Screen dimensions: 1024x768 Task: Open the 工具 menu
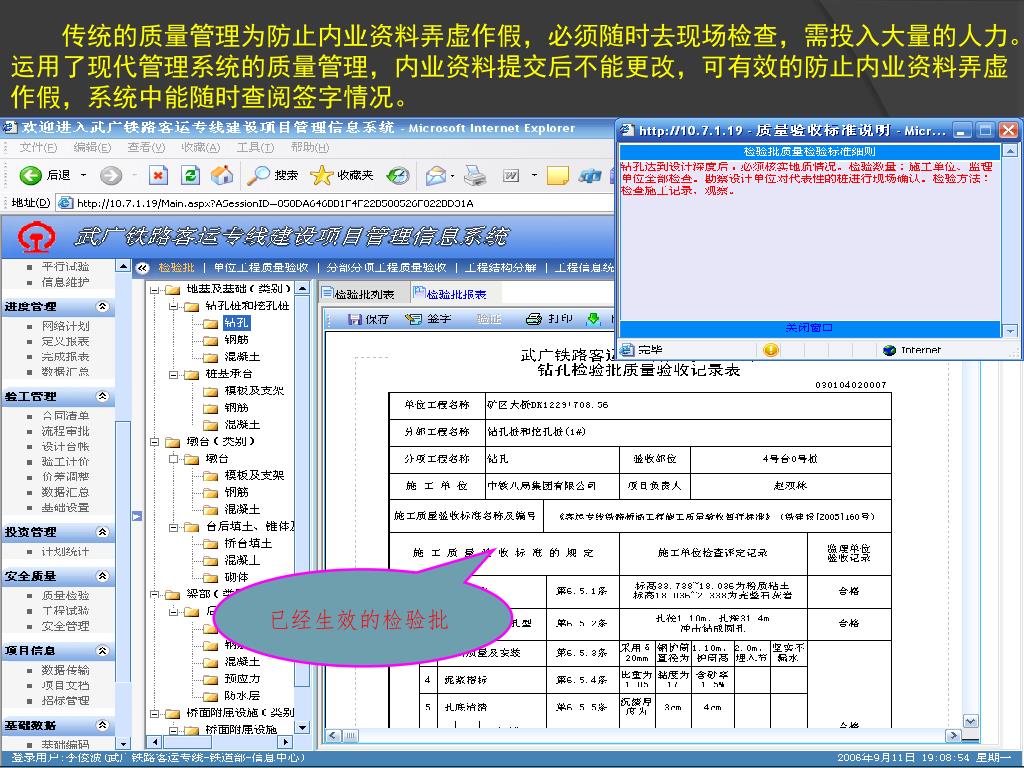[x=255, y=148]
